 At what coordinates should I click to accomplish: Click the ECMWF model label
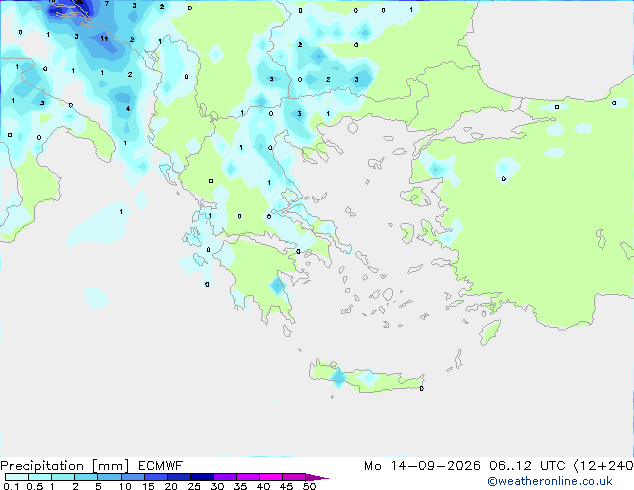click(x=161, y=466)
